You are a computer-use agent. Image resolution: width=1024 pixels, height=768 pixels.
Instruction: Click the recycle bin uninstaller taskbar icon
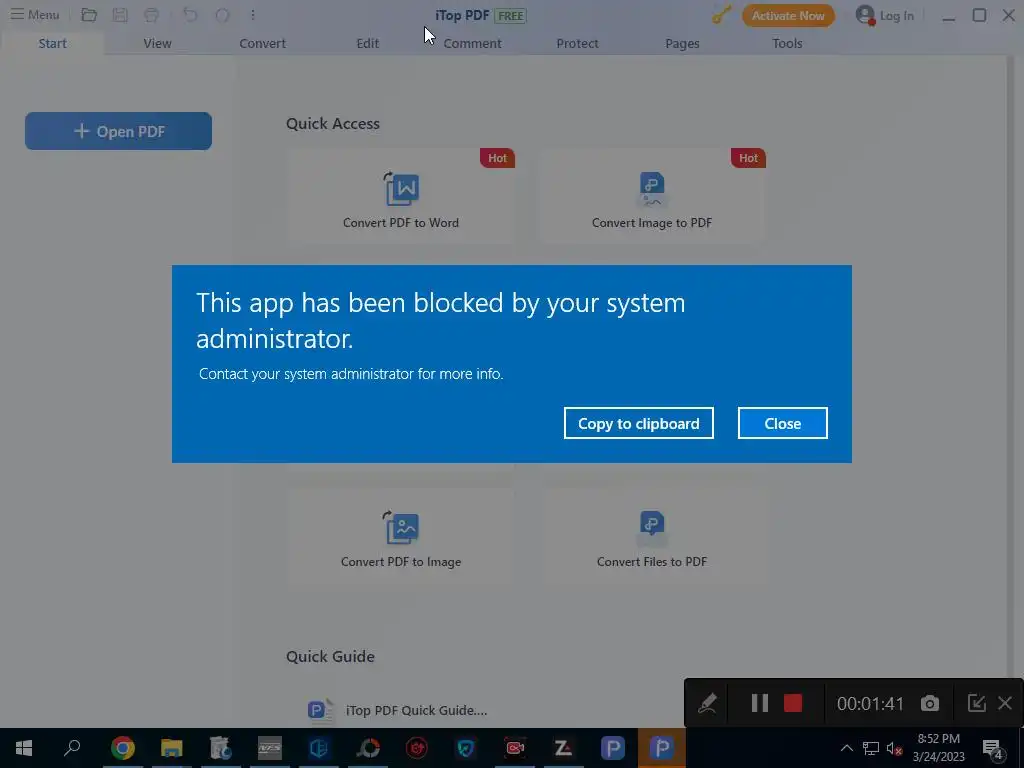(x=221, y=748)
